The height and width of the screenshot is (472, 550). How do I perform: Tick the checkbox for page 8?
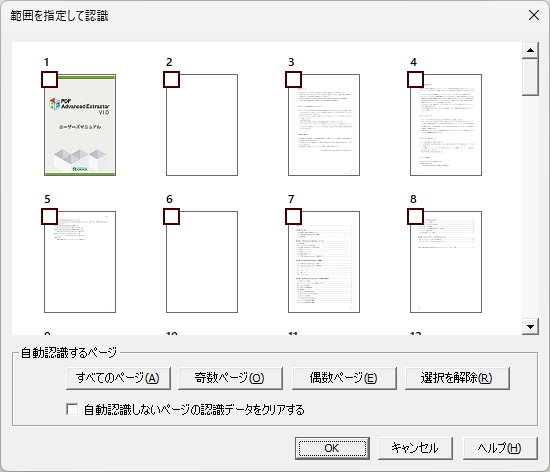(x=416, y=217)
